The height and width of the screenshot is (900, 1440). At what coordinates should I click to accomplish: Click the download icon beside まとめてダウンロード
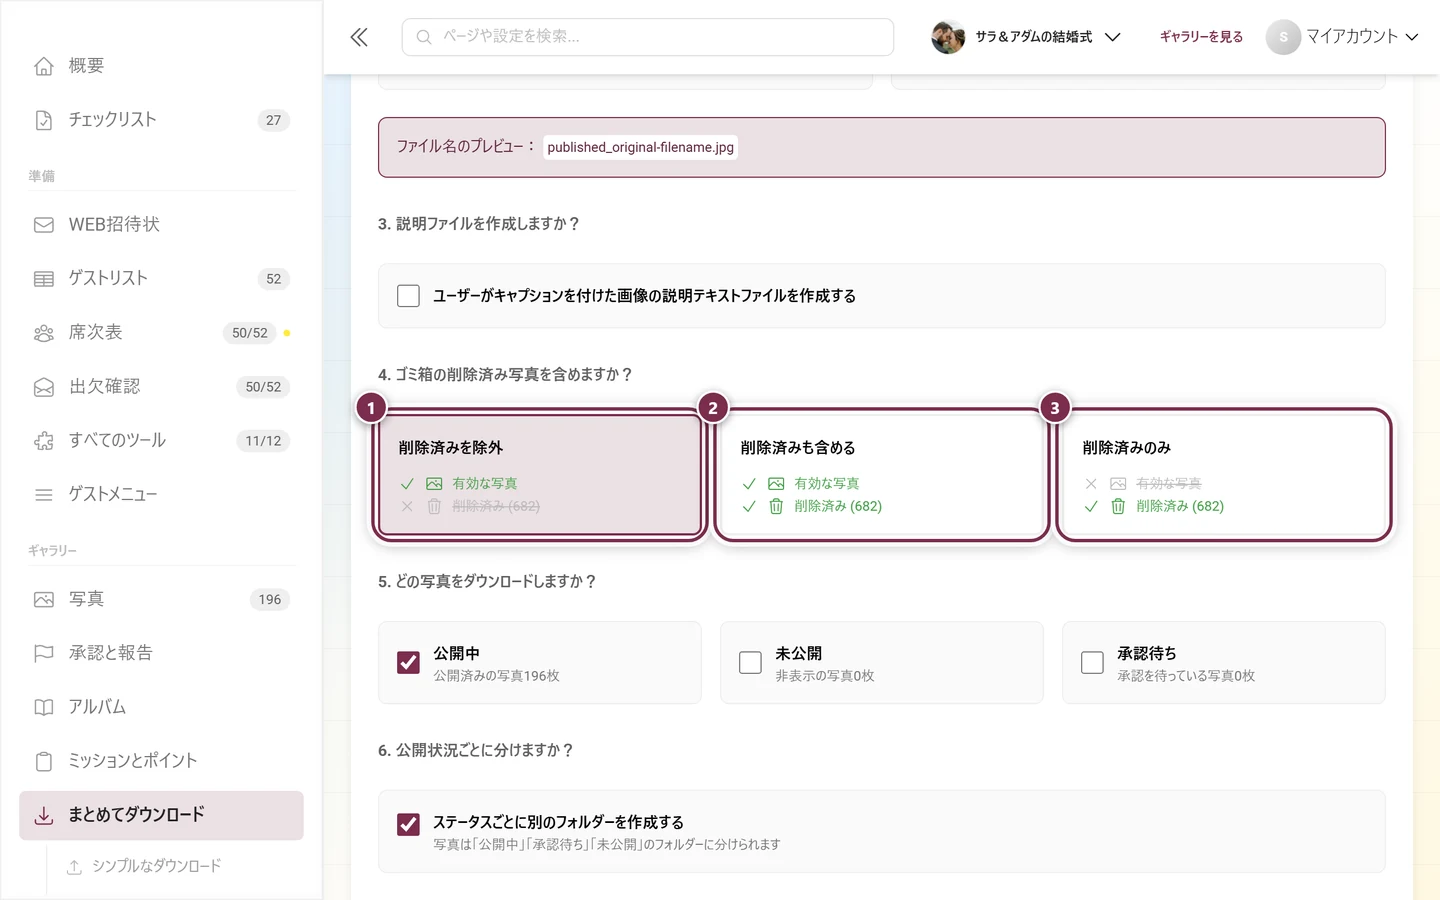tap(44, 816)
